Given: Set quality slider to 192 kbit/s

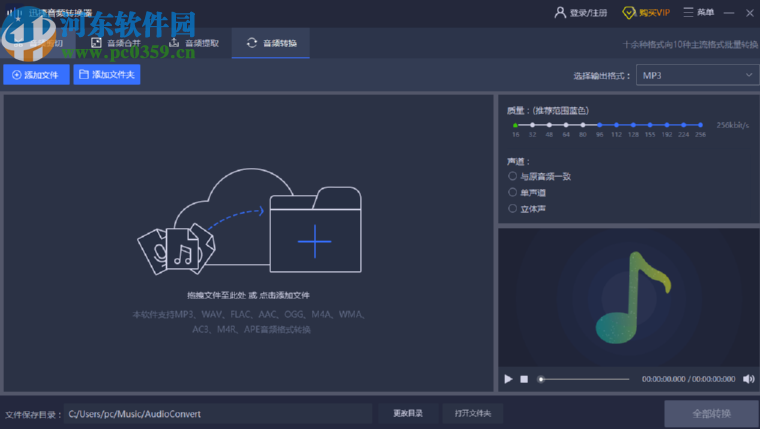Looking at the screenshot, I should [667, 125].
